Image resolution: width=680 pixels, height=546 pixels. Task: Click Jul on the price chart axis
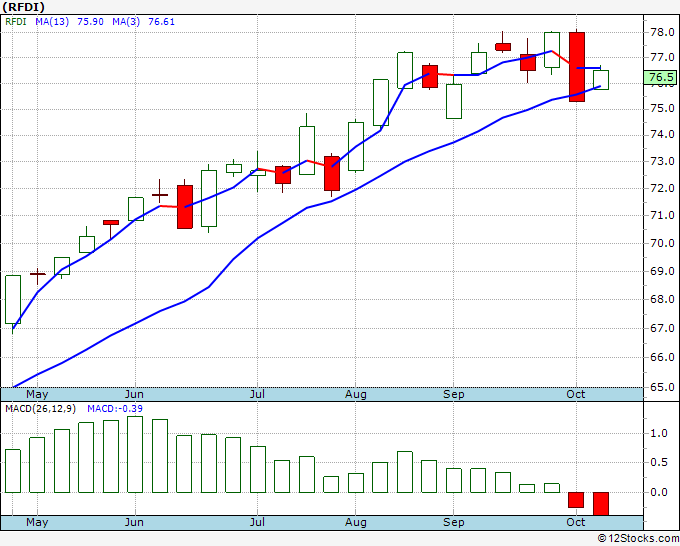(257, 395)
